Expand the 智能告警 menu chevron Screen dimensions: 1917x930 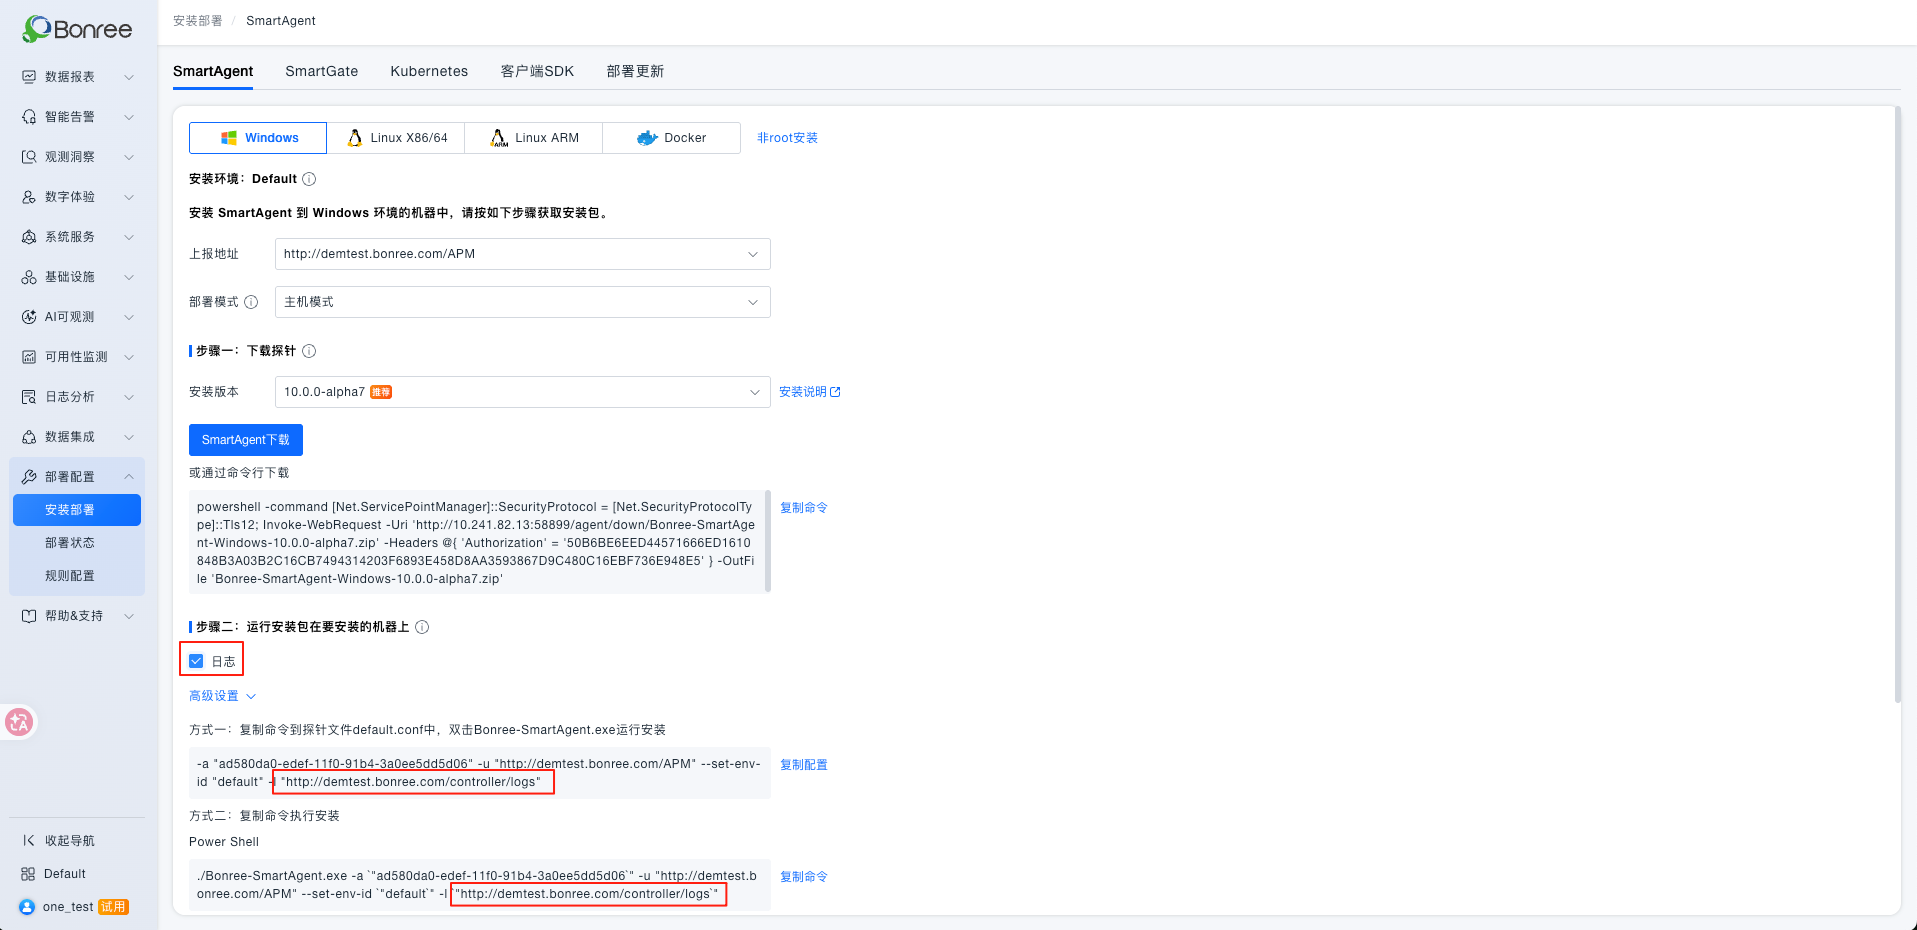pyautogui.click(x=129, y=117)
